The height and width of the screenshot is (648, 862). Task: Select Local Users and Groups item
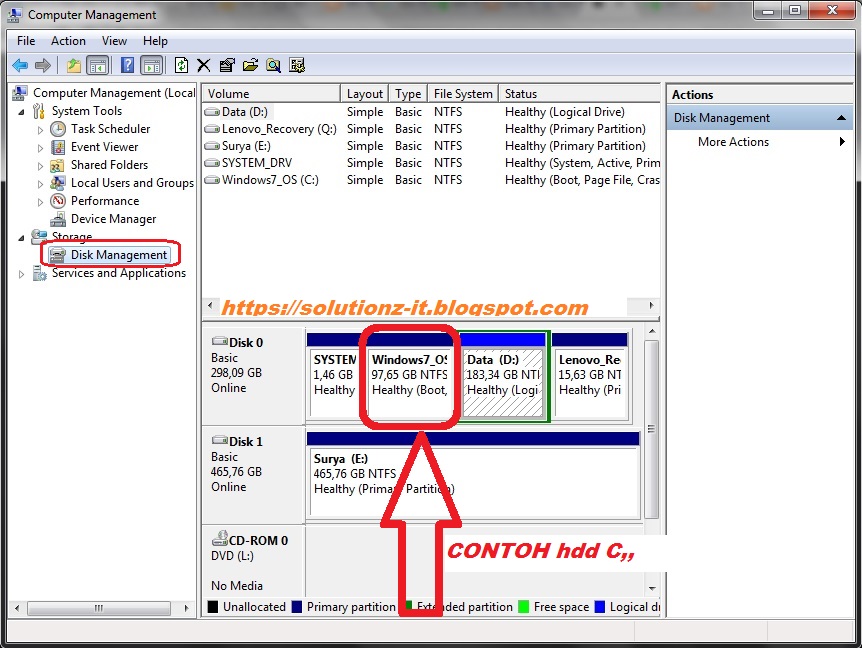click(132, 183)
